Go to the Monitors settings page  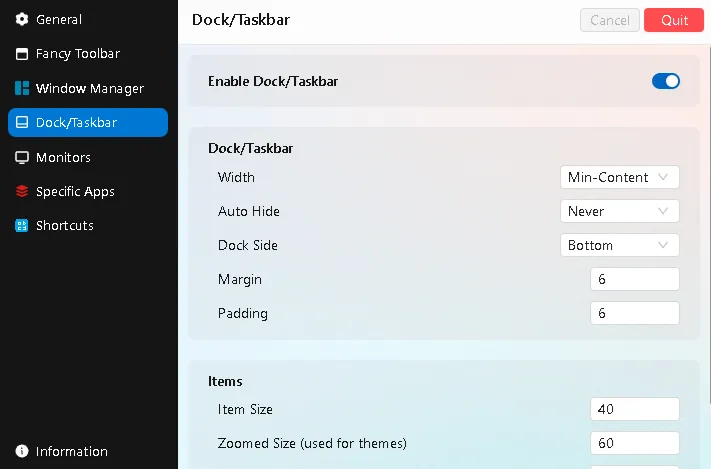click(x=63, y=157)
